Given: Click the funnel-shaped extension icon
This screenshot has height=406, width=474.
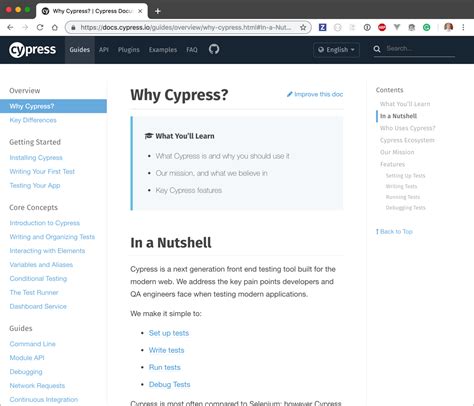Looking at the screenshot, I should tap(397, 27).
